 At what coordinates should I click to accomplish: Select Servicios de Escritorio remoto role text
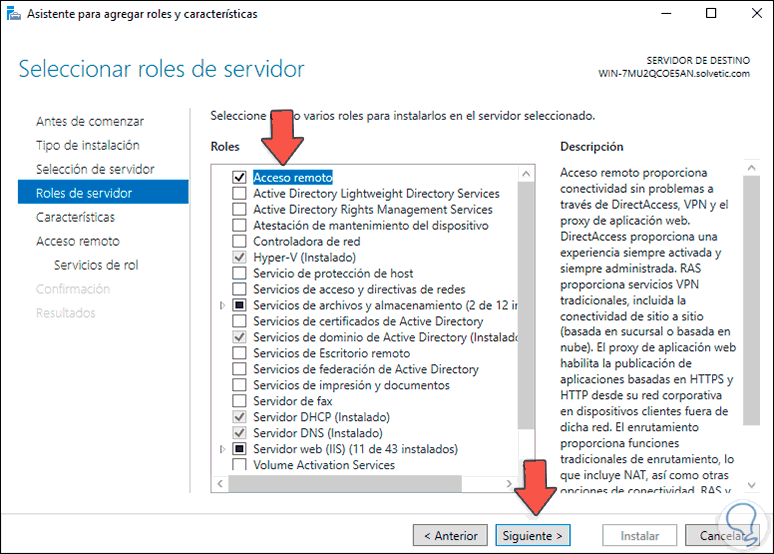[331, 353]
